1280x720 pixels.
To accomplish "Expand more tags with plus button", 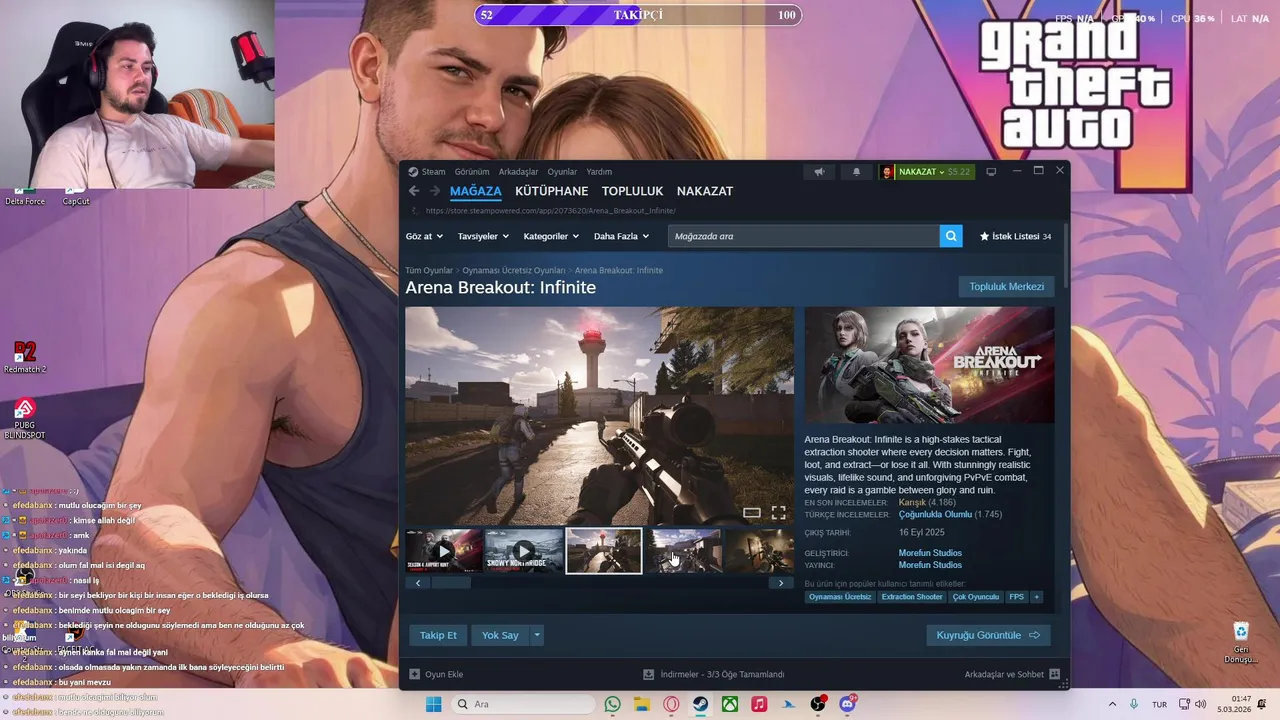I will click(1036, 597).
